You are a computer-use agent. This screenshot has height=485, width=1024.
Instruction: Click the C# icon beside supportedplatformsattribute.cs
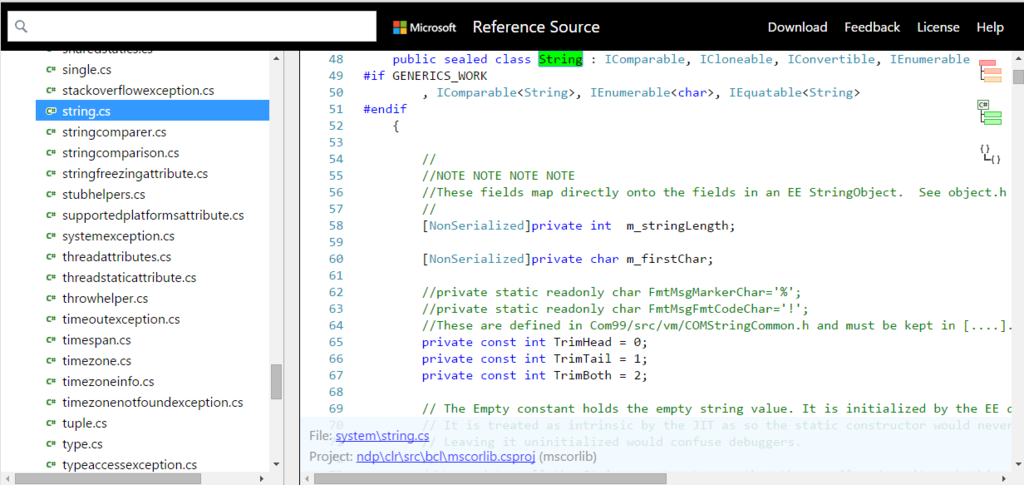pos(50,215)
